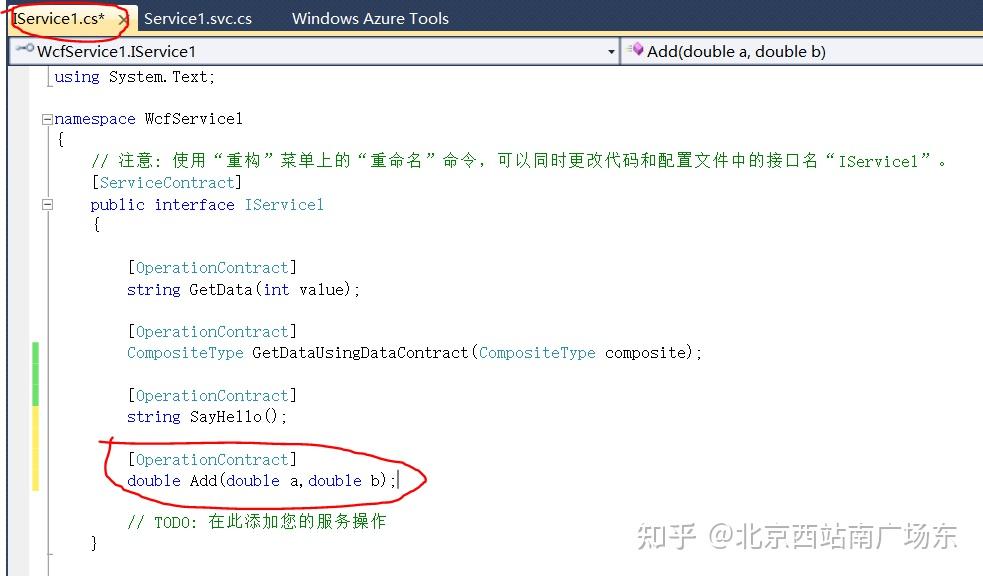Click the interface icon beside WcfService1.IService1
This screenshot has width=983, height=576.
25,49
